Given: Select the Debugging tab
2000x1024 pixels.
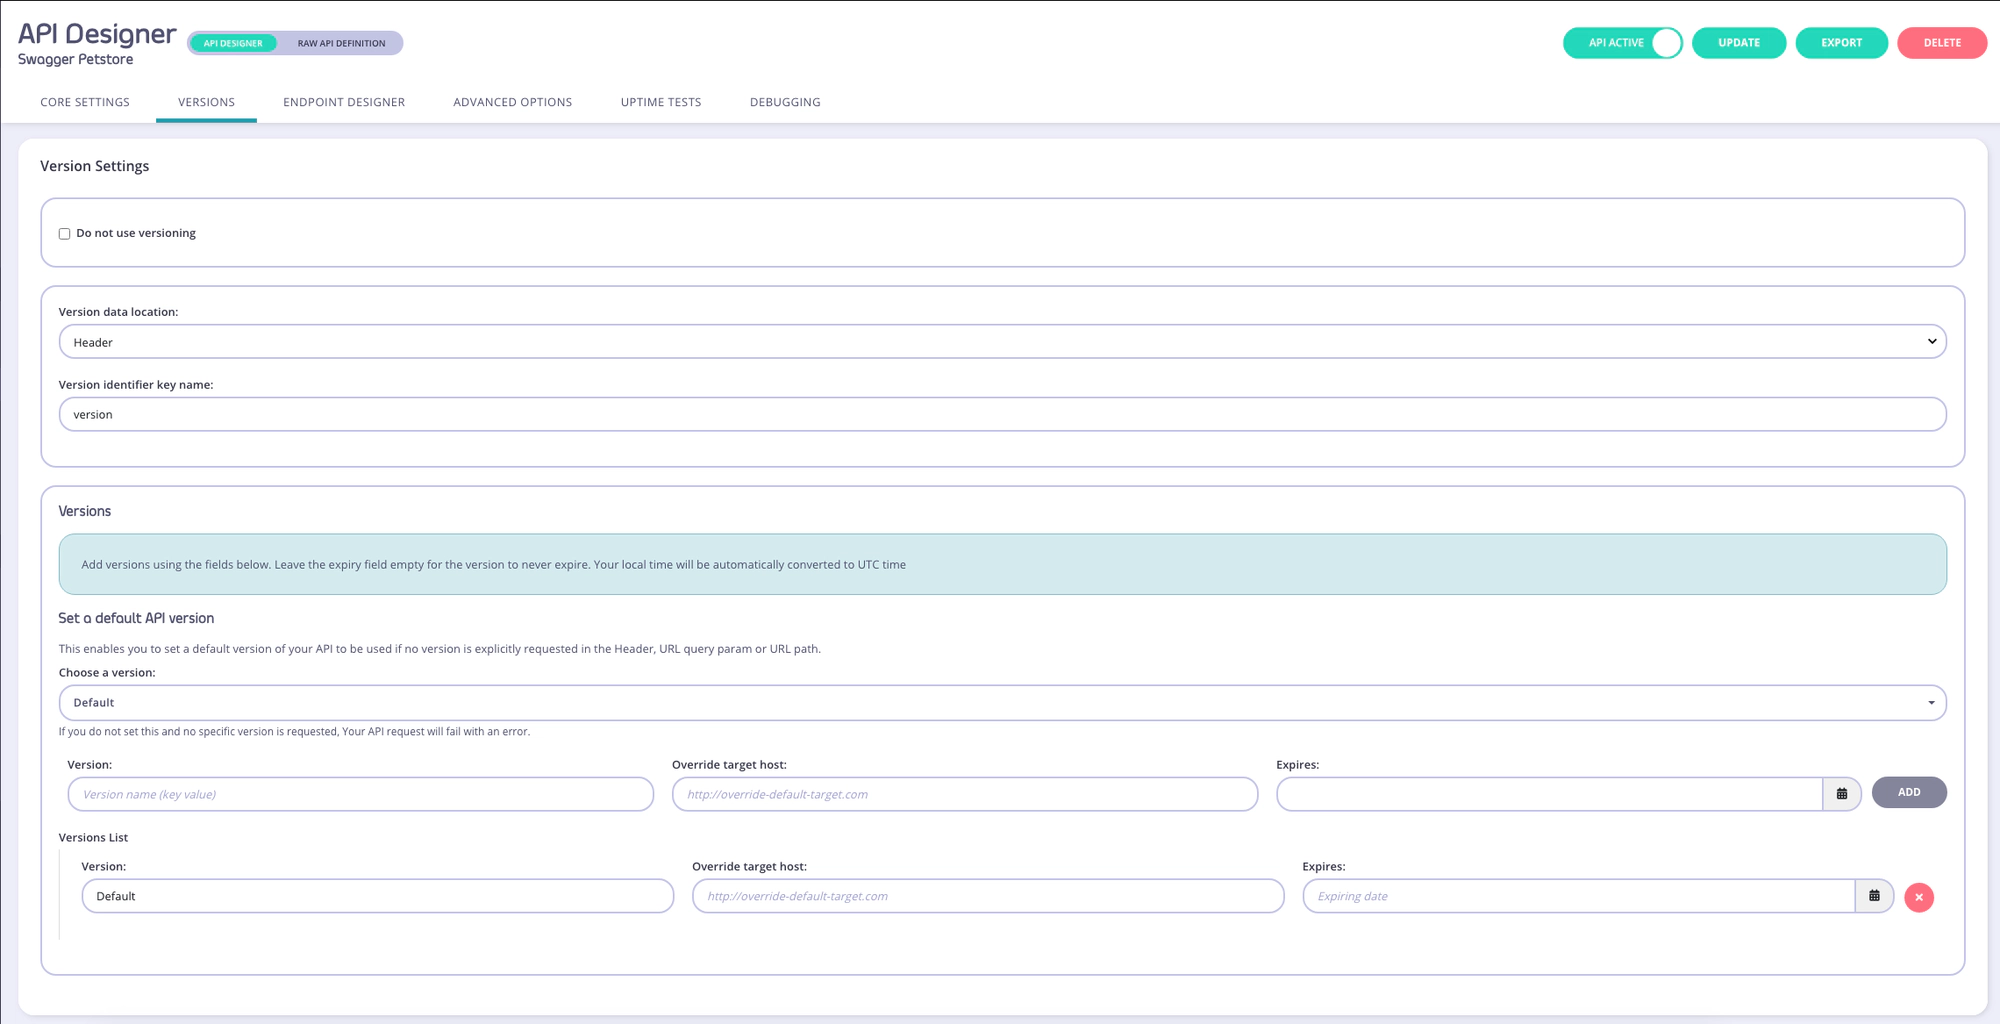Looking at the screenshot, I should 785,102.
